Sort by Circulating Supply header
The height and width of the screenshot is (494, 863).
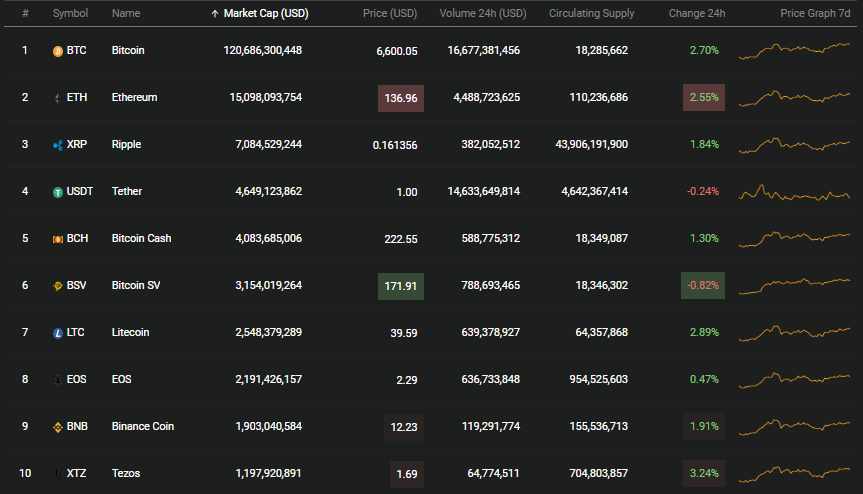(592, 13)
